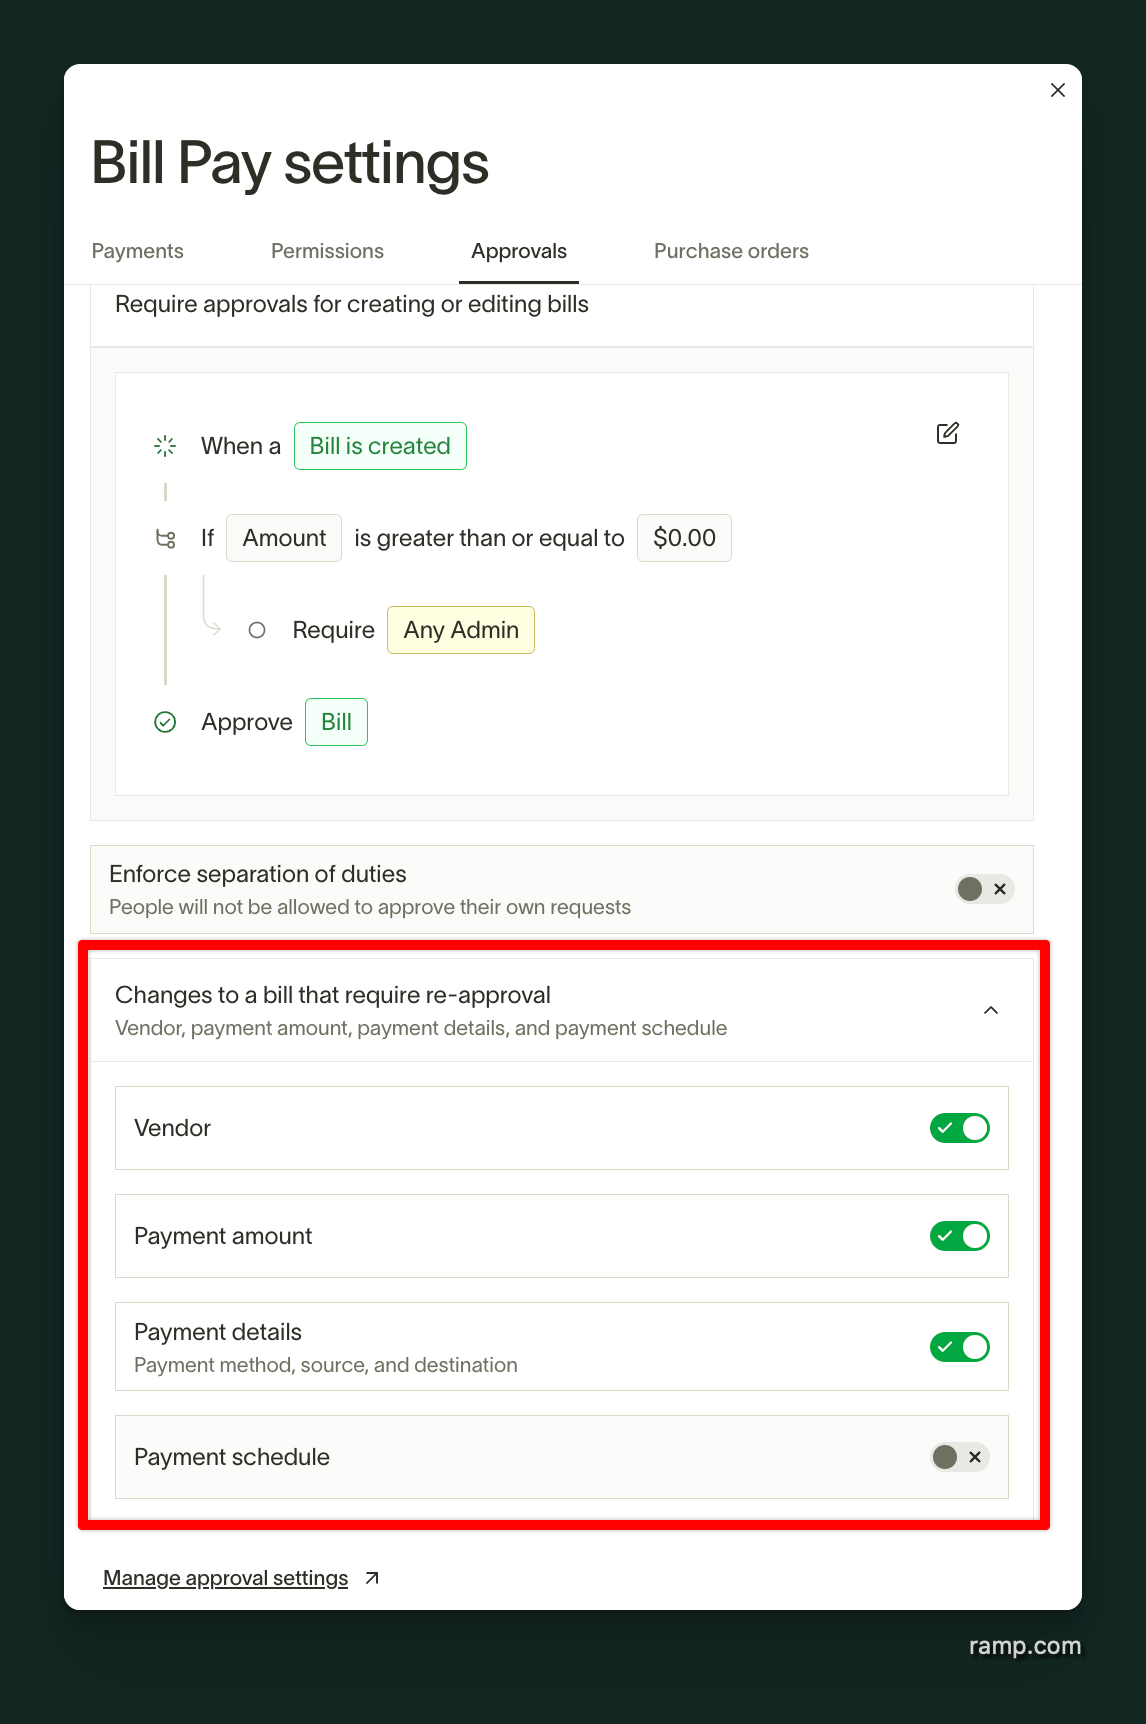1146x1724 pixels.
Task: Collapse the changes requiring re-approval section
Action: coord(991,1010)
